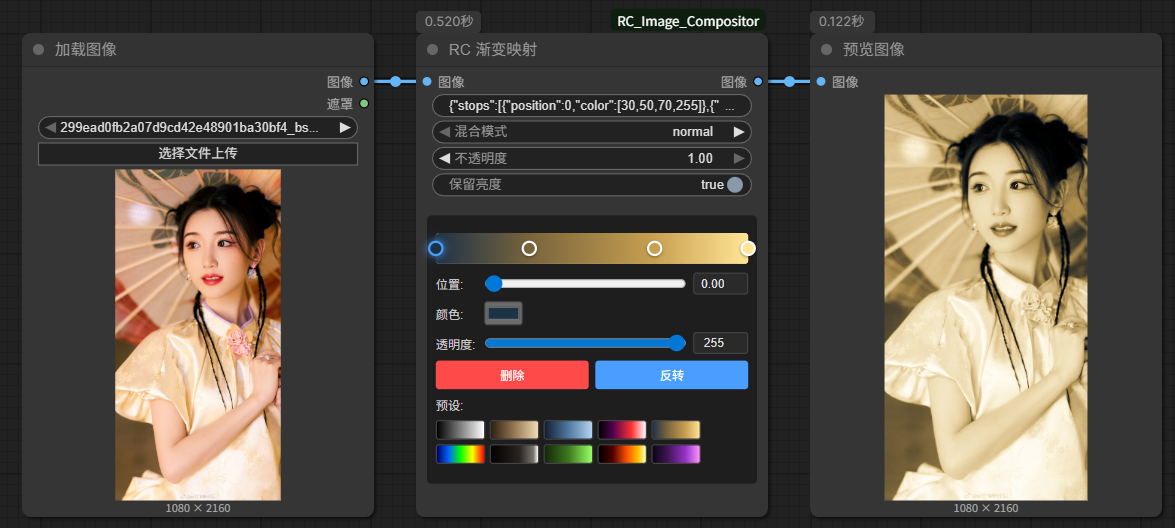1175x528 pixels.
Task: Click the 图像 output port of 加载图像 node
Action: coord(364,82)
